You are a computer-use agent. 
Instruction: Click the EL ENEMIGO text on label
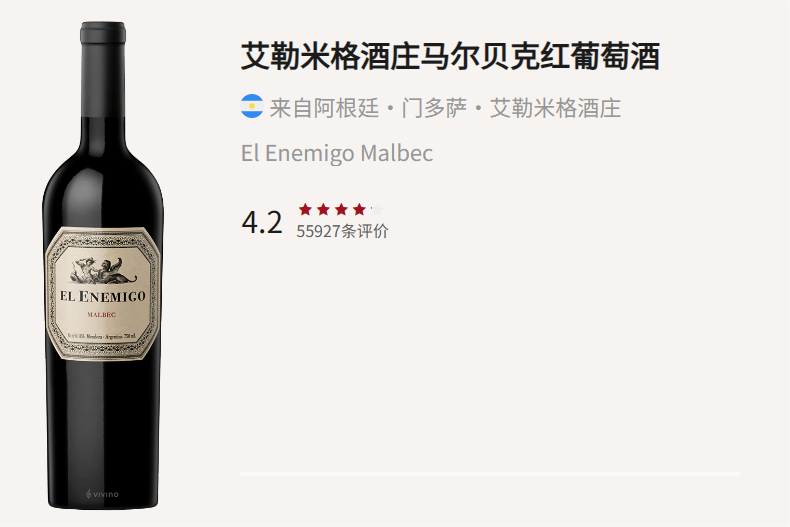(103, 296)
